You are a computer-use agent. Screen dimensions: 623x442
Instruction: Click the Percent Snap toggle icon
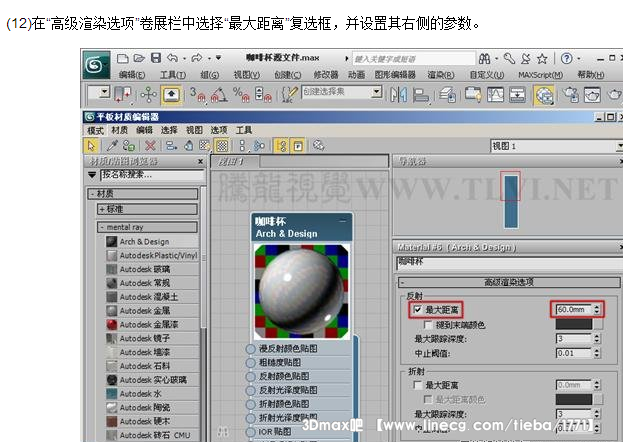click(241, 95)
